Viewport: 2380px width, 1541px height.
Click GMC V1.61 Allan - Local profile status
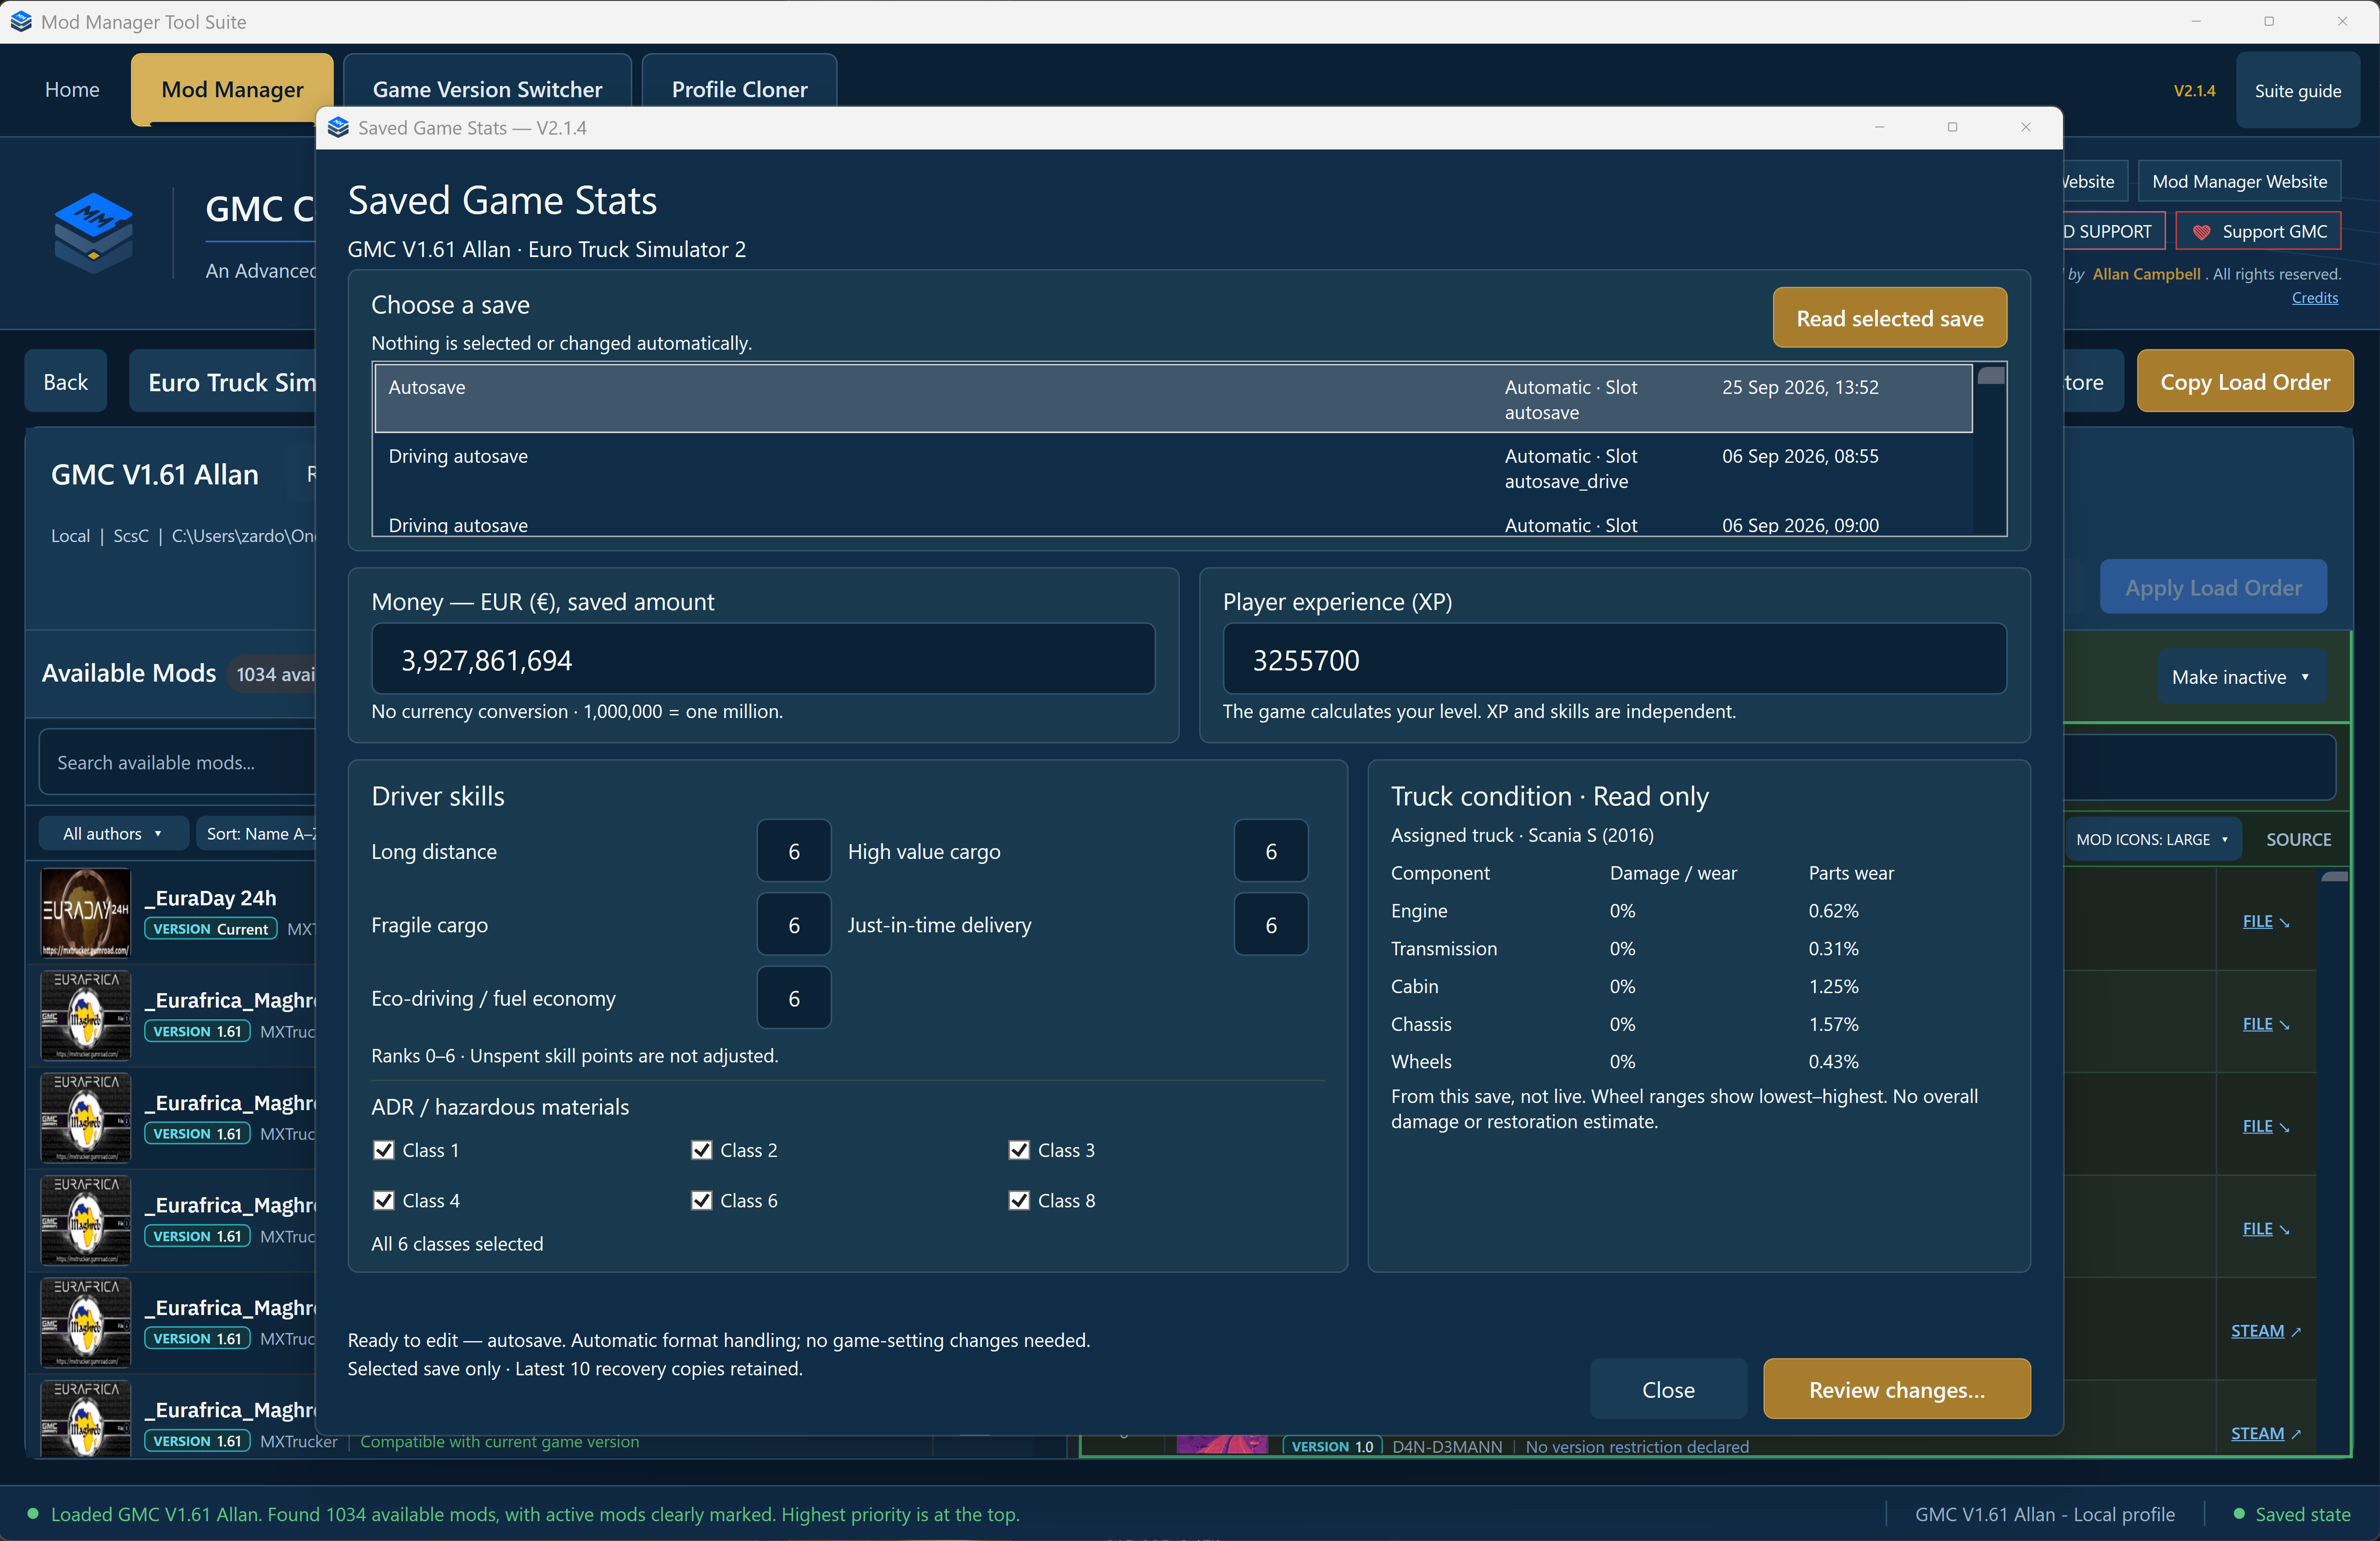[x=2044, y=1514]
